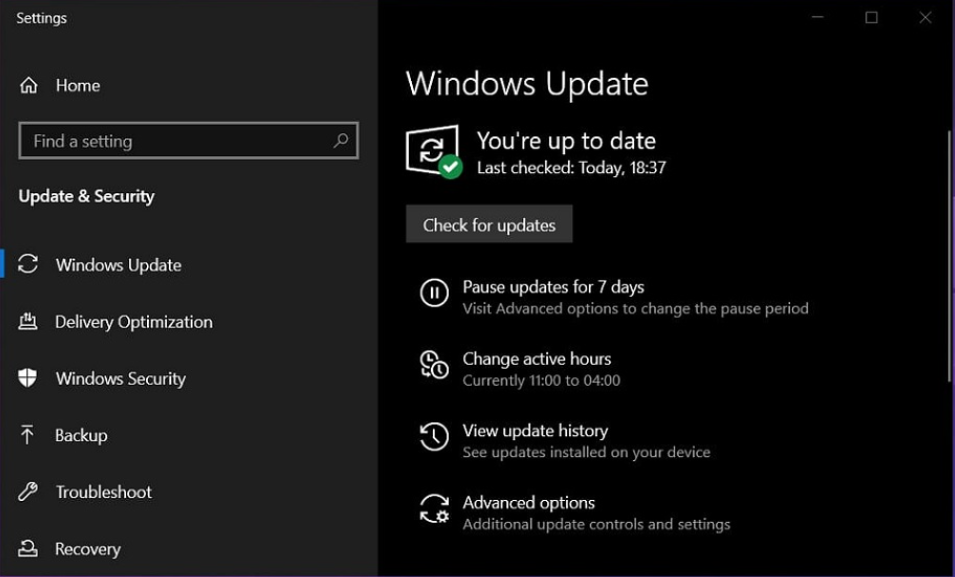Screen dimensions: 955x577
Task: Click Pause updates for 7 days
Action: point(553,286)
